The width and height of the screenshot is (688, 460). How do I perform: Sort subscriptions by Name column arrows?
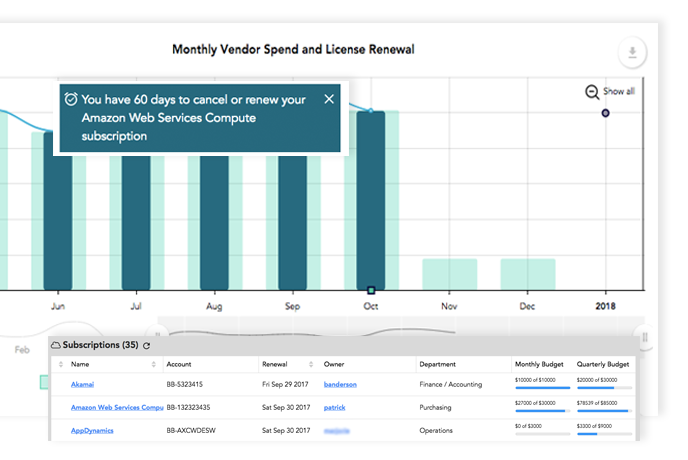click(x=154, y=364)
